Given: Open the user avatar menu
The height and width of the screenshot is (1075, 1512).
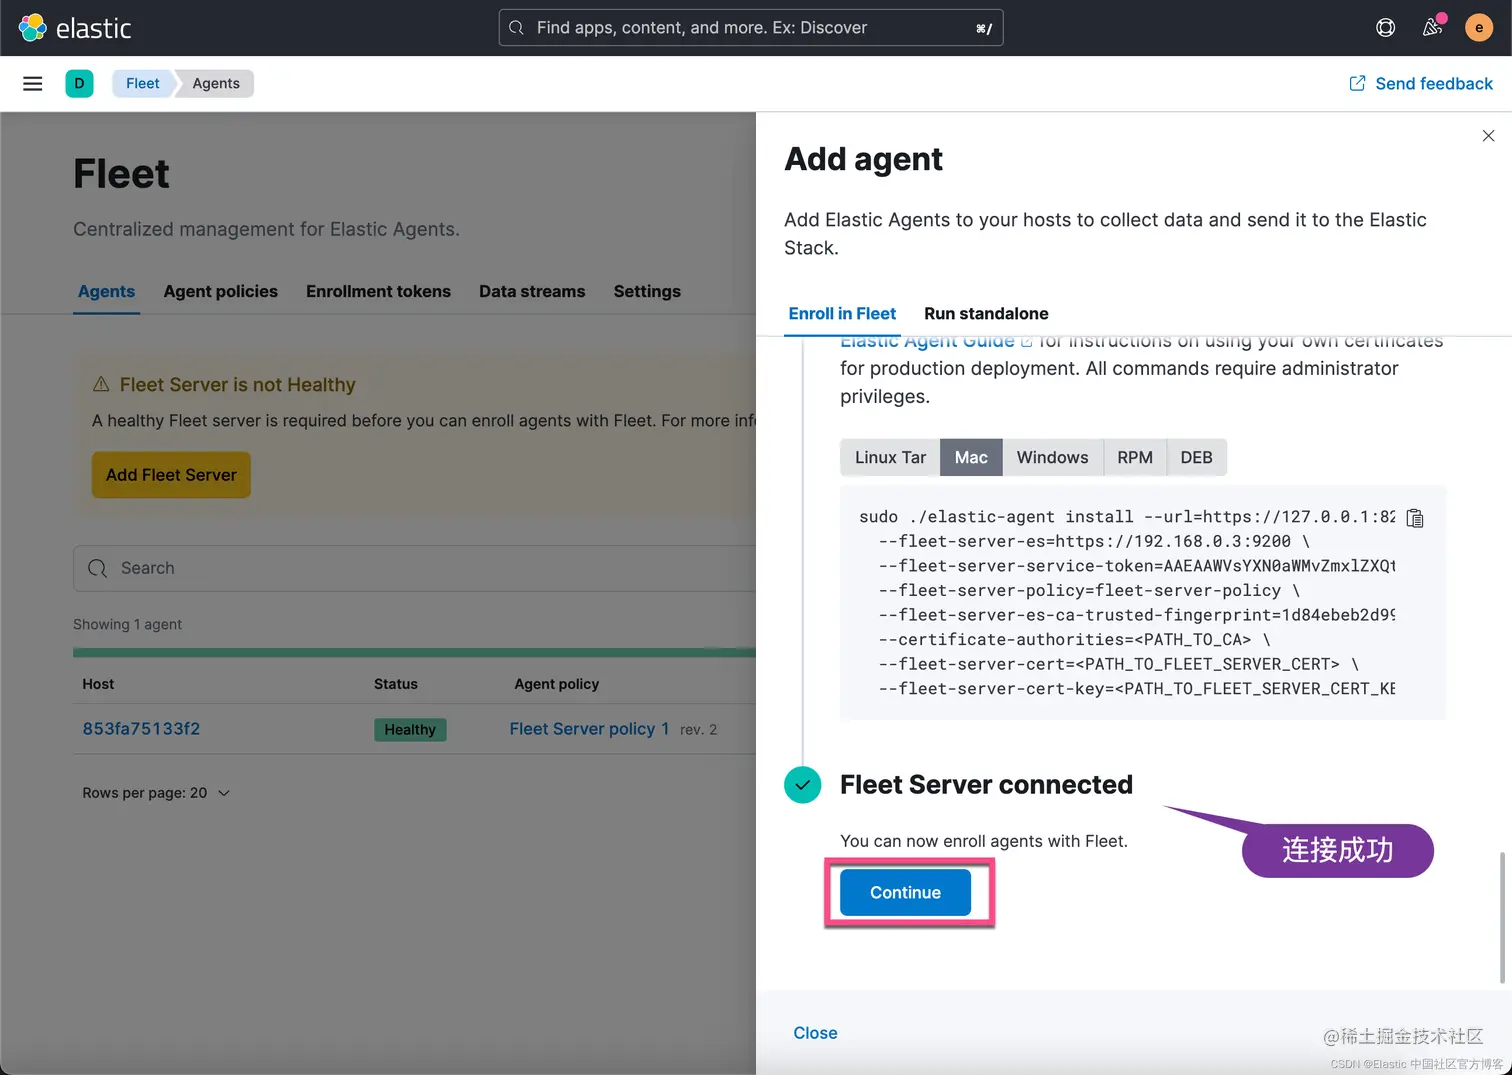Looking at the screenshot, I should (x=1479, y=28).
